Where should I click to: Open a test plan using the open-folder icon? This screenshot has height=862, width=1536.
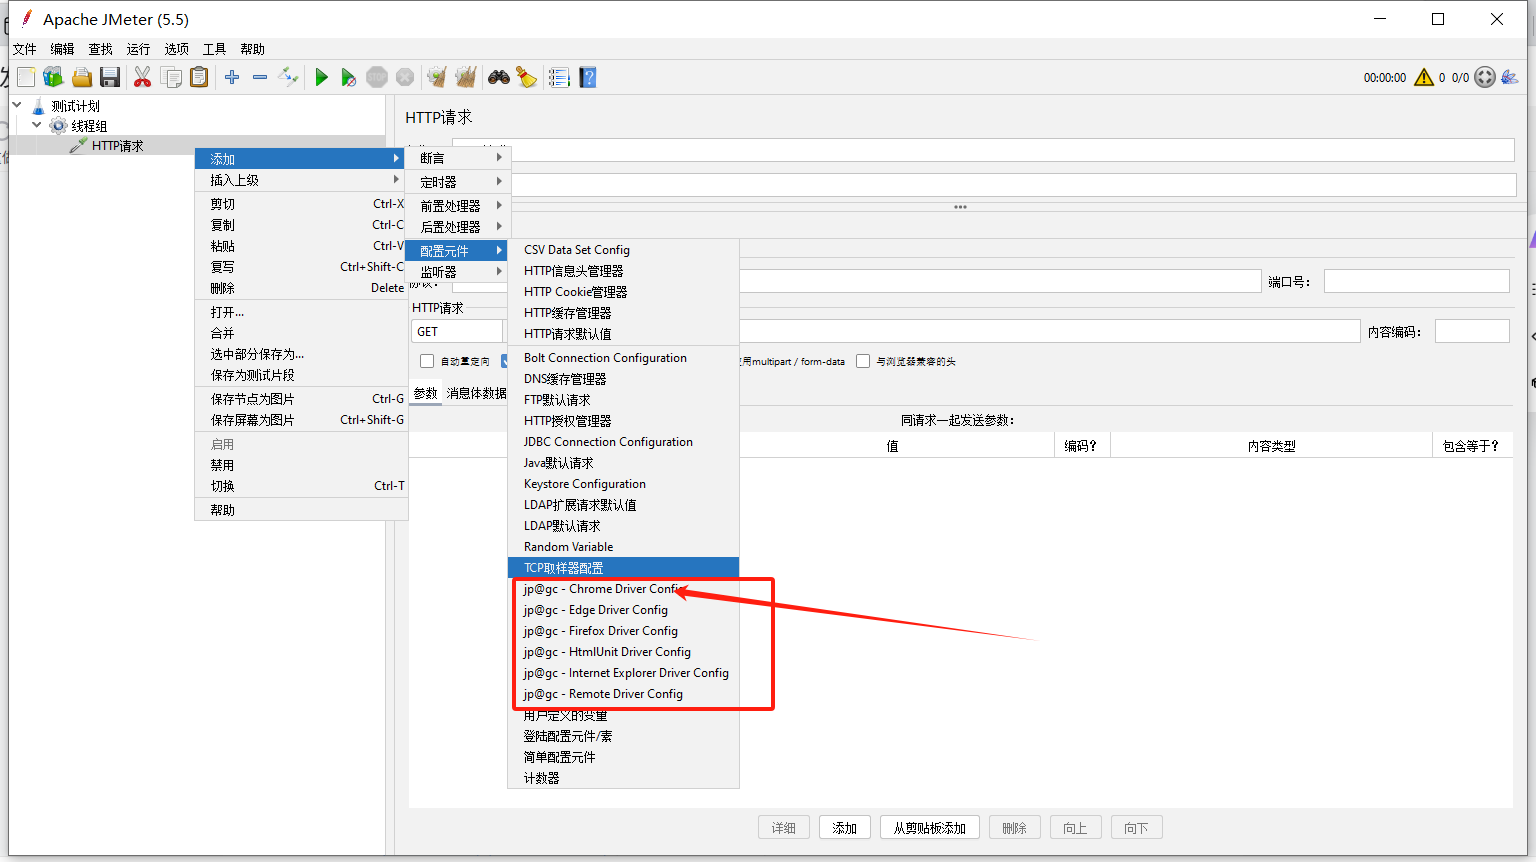(81, 77)
